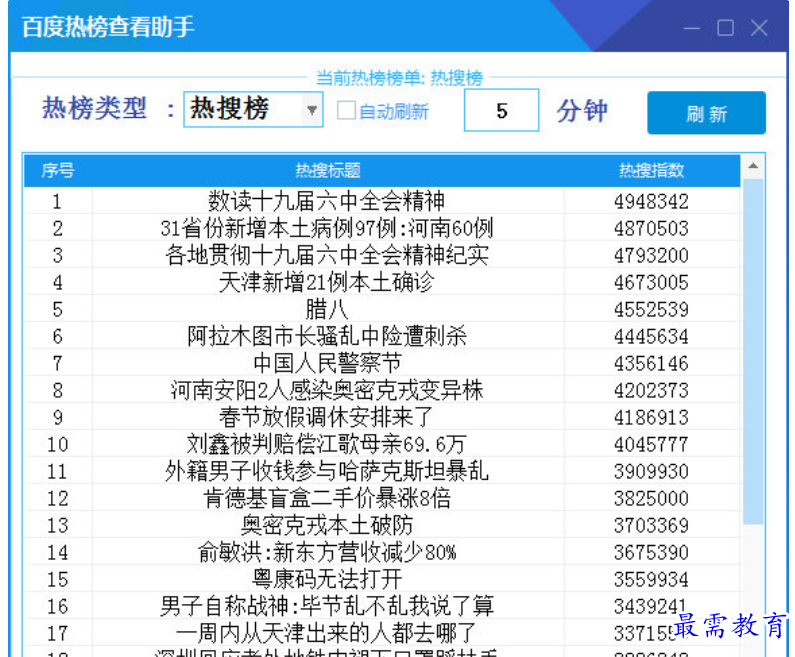Screen dimensions: 795x657
Task: Sort by the 热搜标题 column header
Action: coord(328,170)
